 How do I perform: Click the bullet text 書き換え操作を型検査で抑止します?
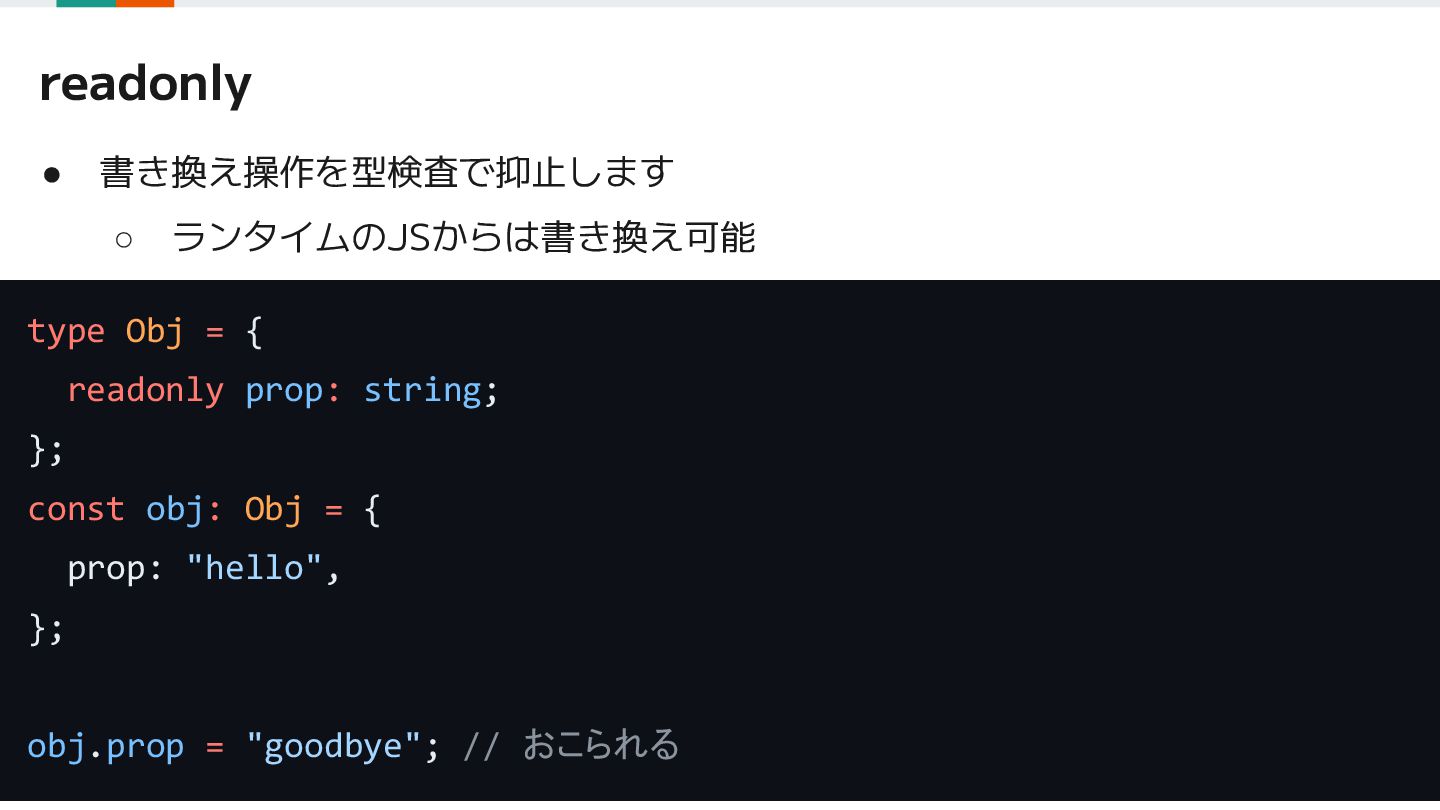387,173
